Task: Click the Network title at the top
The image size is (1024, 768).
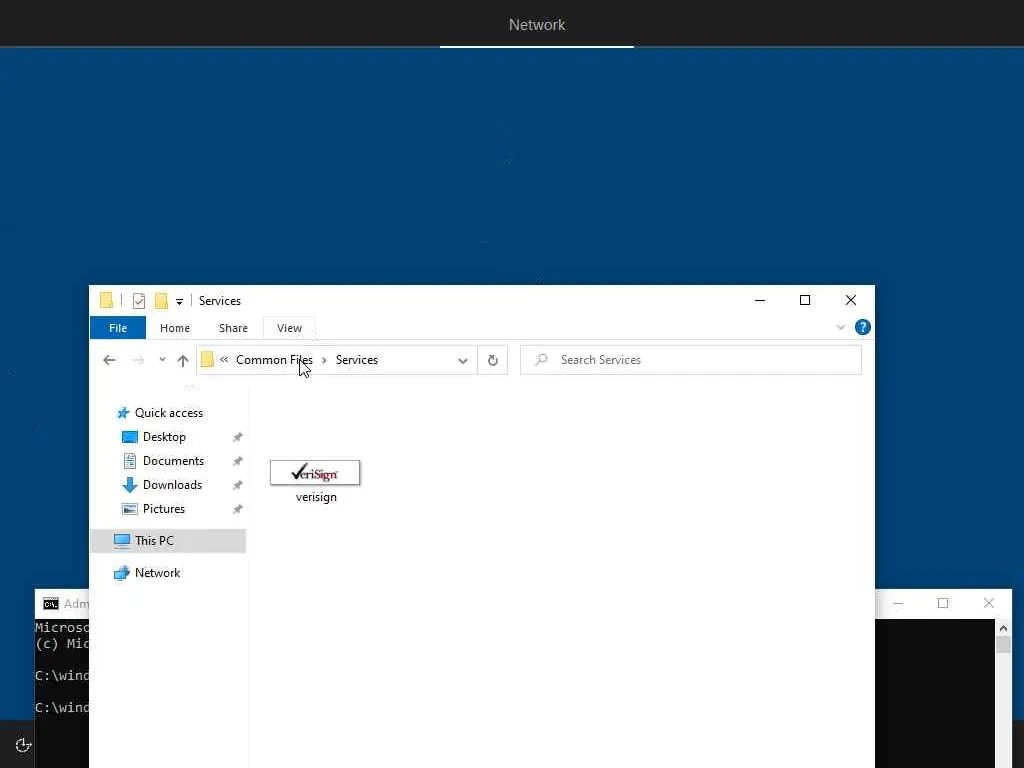Action: tap(537, 25)
